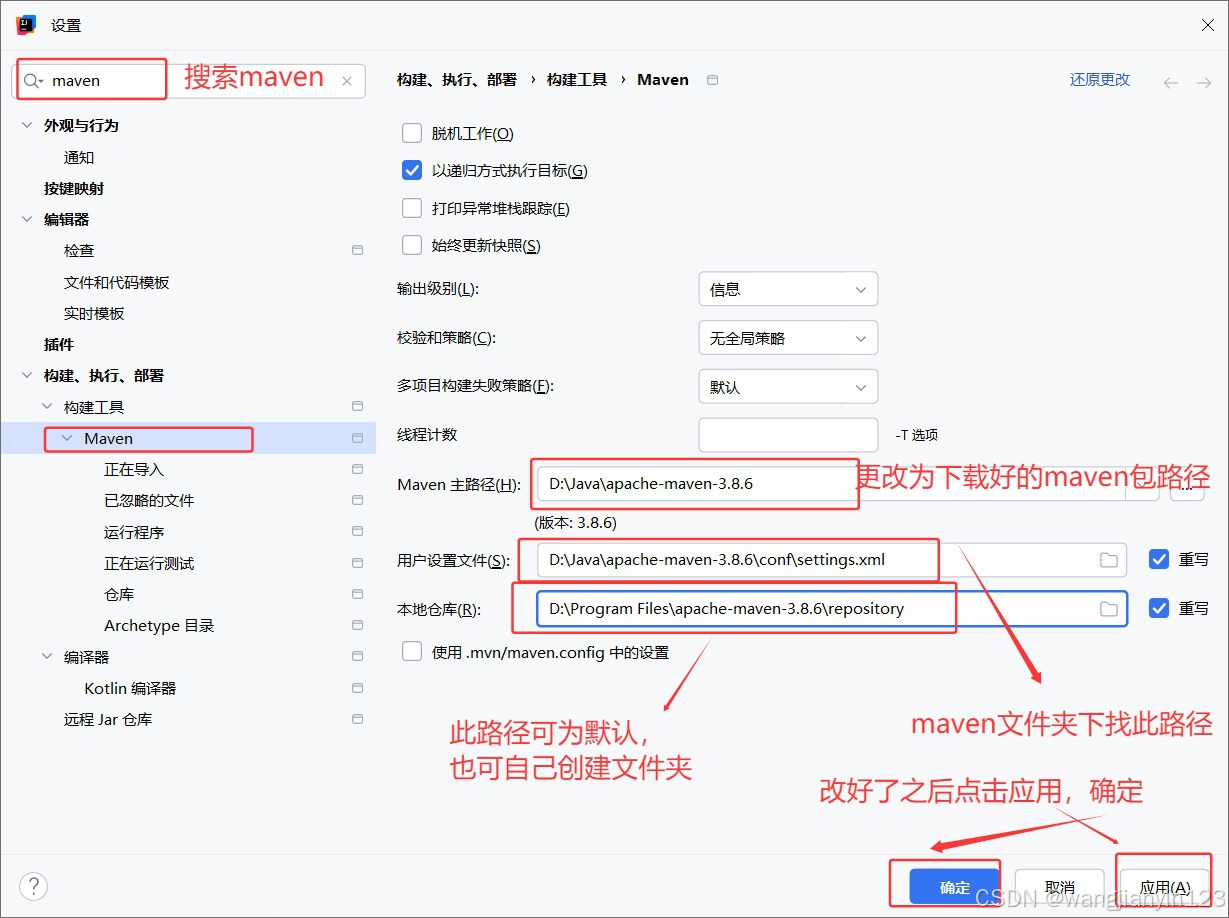Browse folder for 用户设置文件
The image size is (1229, 918).
(1108, 560)
